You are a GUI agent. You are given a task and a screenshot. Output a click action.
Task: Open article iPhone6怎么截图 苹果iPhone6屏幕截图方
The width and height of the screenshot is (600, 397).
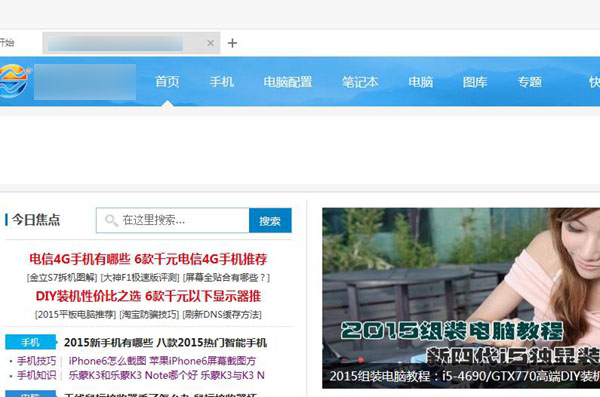162,361
